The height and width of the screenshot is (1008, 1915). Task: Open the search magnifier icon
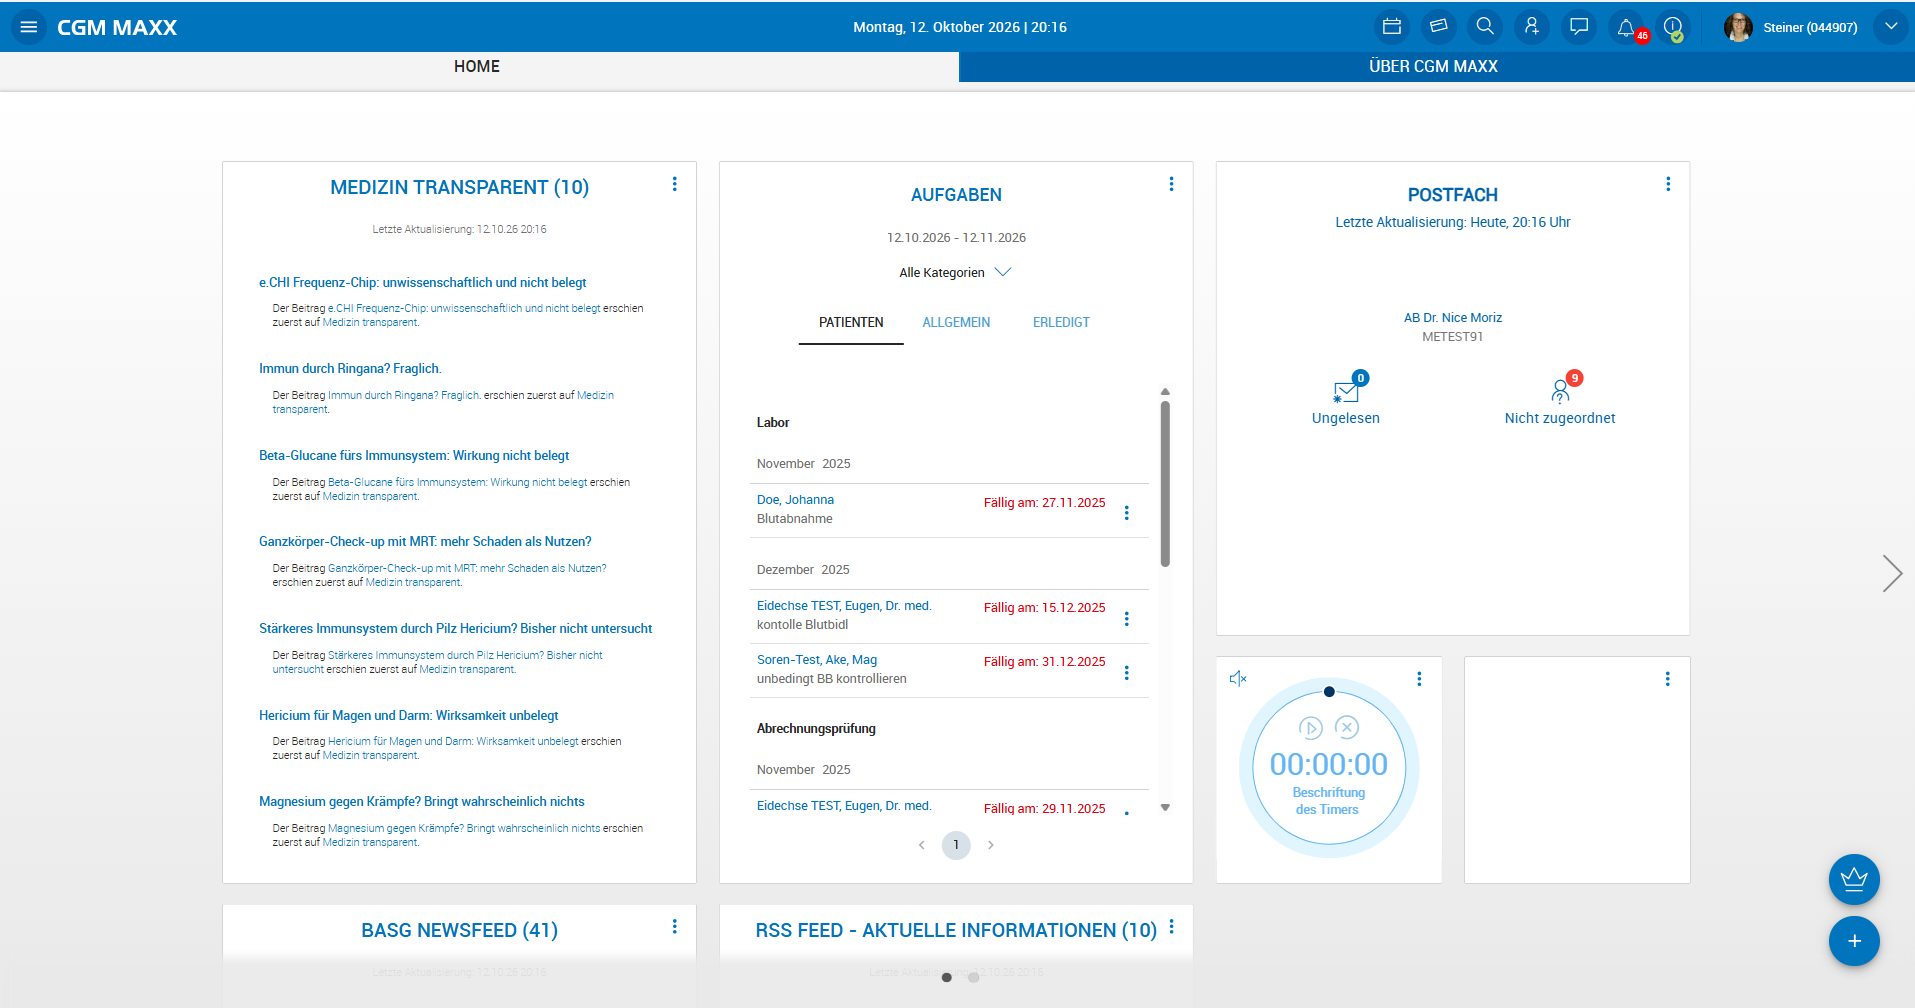1485,27
